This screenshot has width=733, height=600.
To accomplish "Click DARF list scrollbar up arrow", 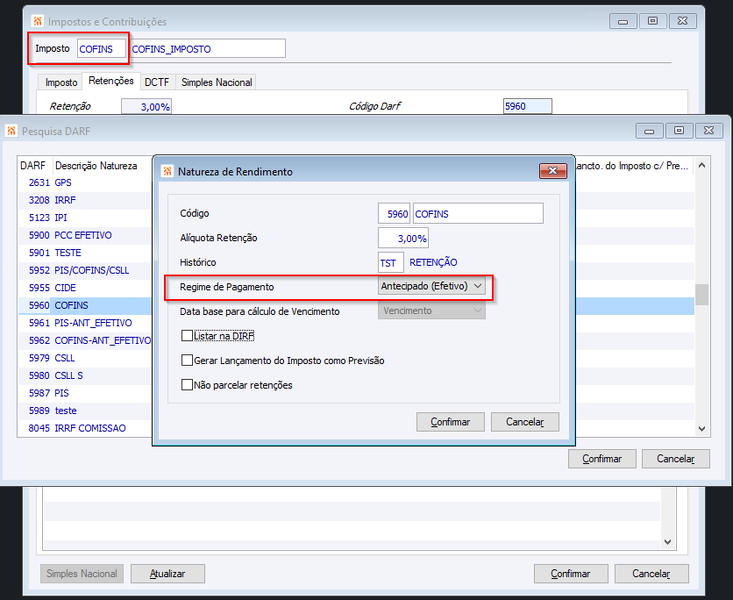I will [702, 165].
